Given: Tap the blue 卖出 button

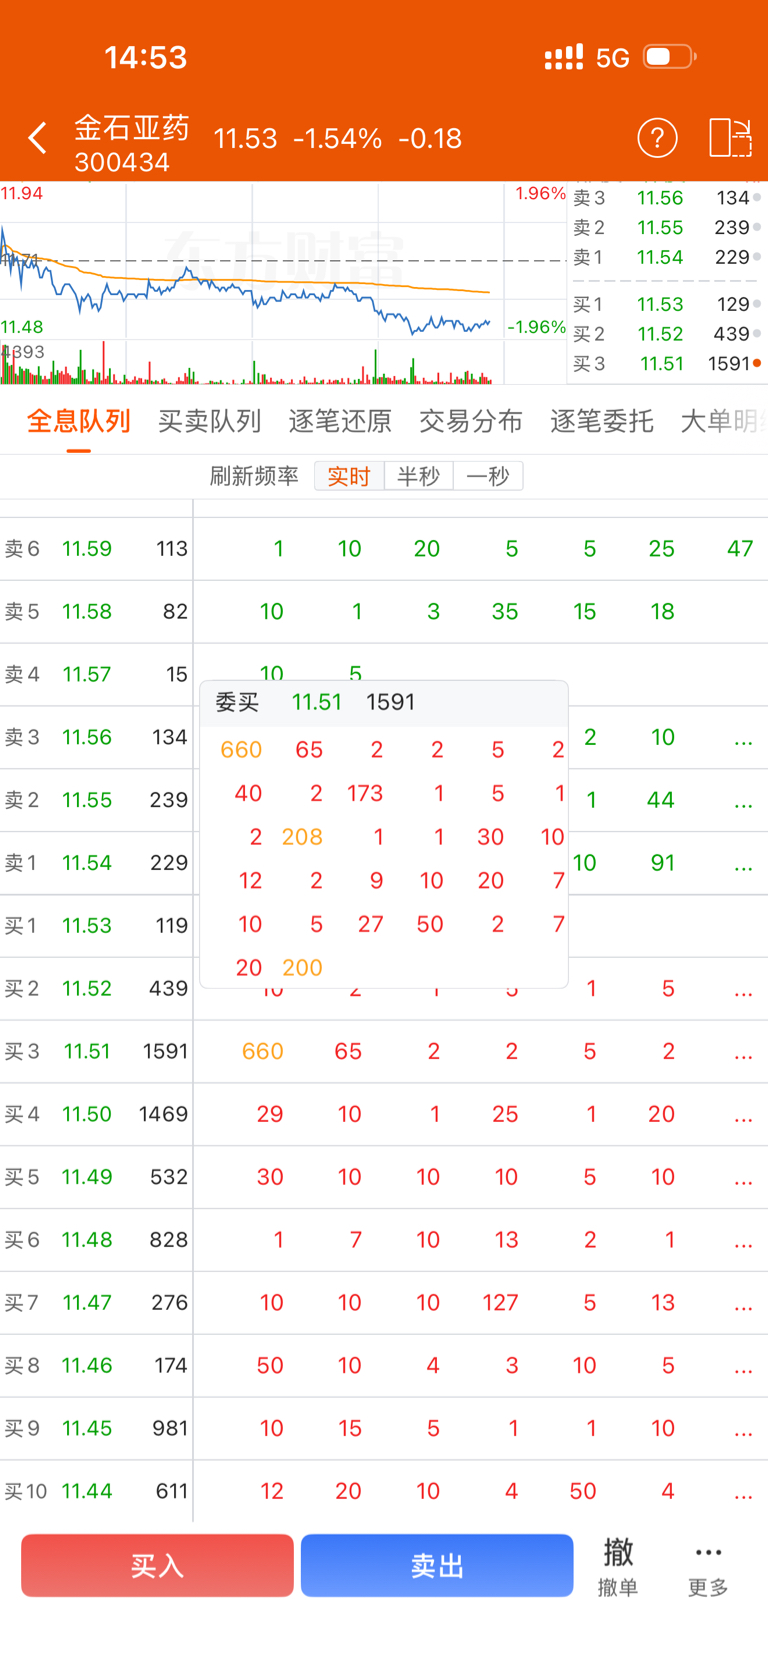Looking at the screenshot, I should pyautogui.click(x=437, y=1565).
